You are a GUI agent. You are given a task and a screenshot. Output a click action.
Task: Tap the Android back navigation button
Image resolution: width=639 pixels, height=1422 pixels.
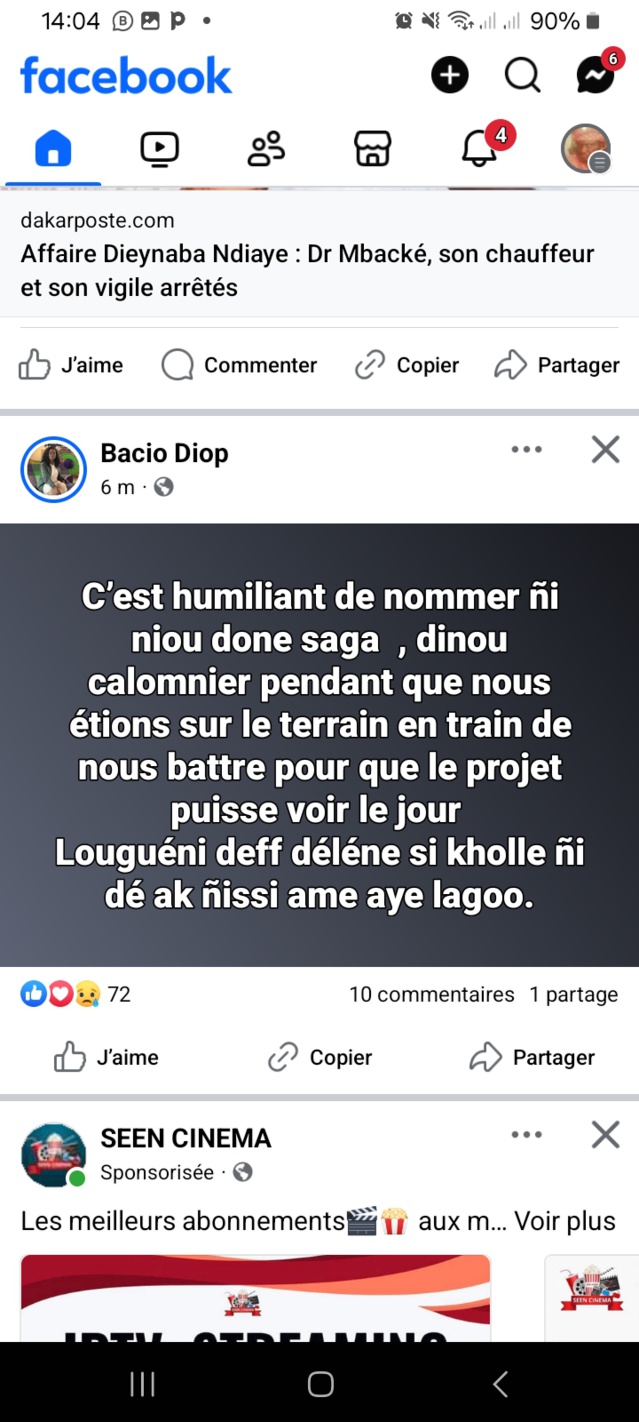[x=499, y=1384]
